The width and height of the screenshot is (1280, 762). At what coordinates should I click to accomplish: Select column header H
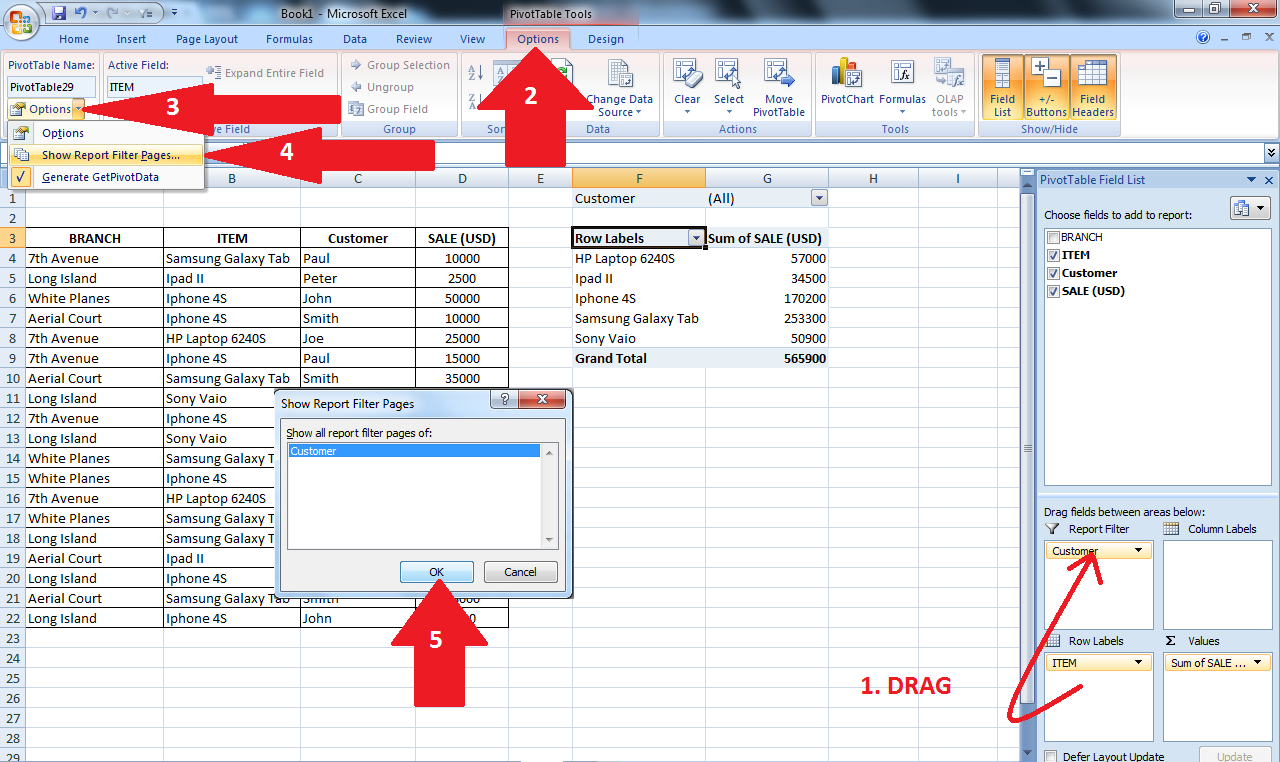pyautogui.click(x=873, y=178)
